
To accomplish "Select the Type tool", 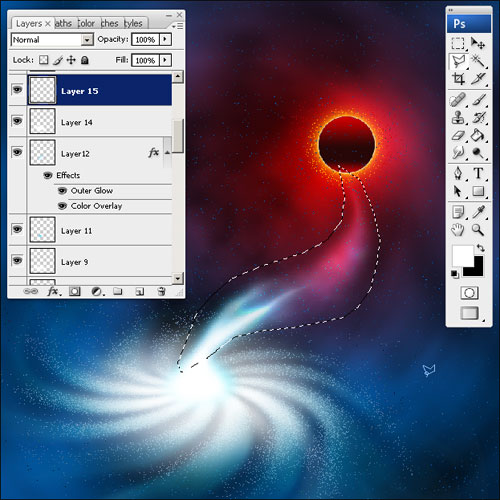I will tap(478, 173).
